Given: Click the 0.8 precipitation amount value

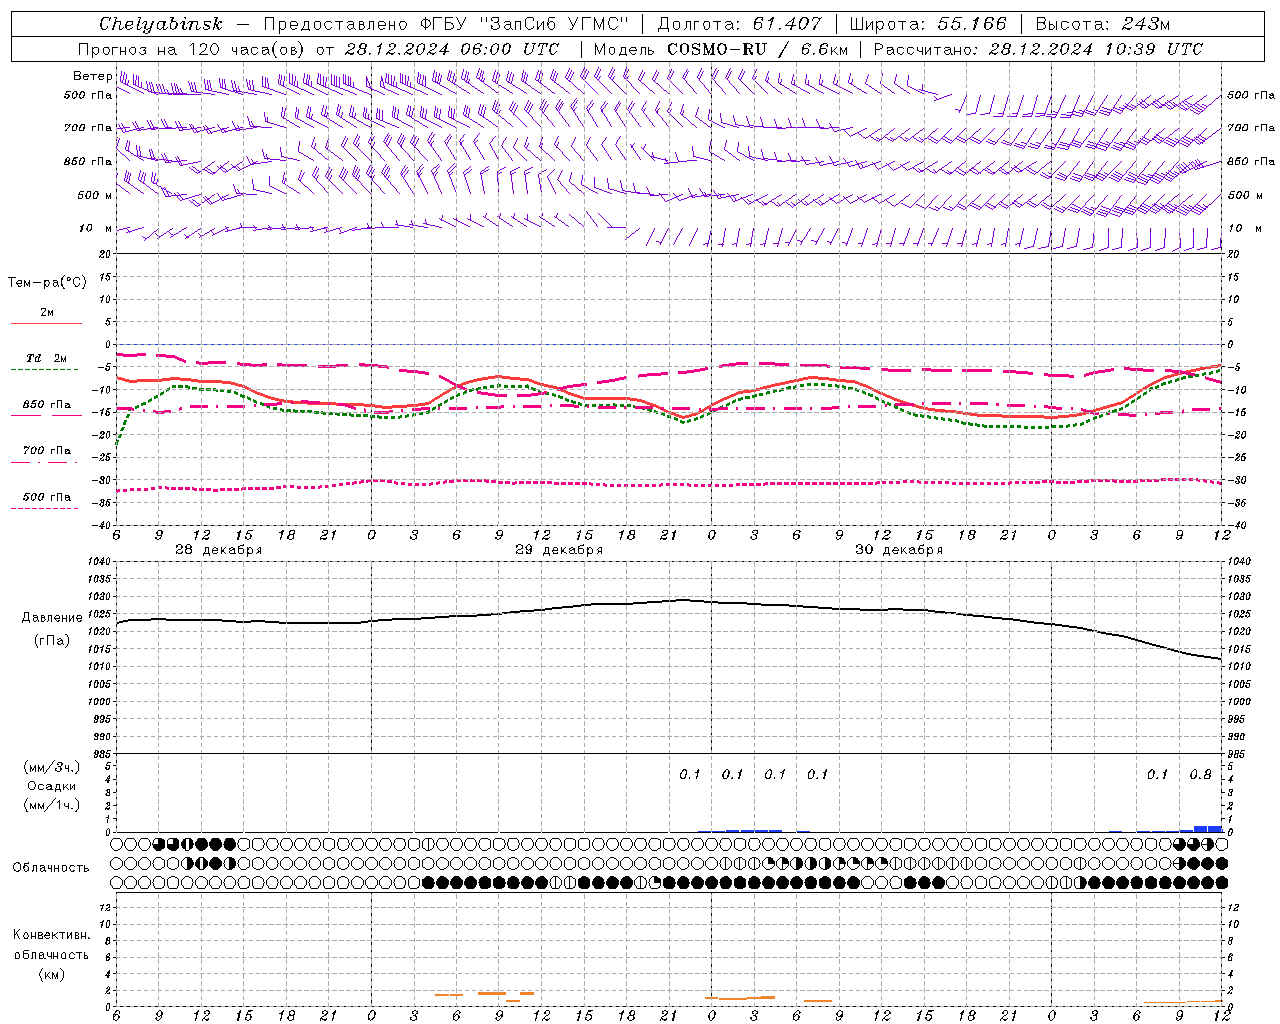Looking at the screenshot, I should coord(1200,775).
